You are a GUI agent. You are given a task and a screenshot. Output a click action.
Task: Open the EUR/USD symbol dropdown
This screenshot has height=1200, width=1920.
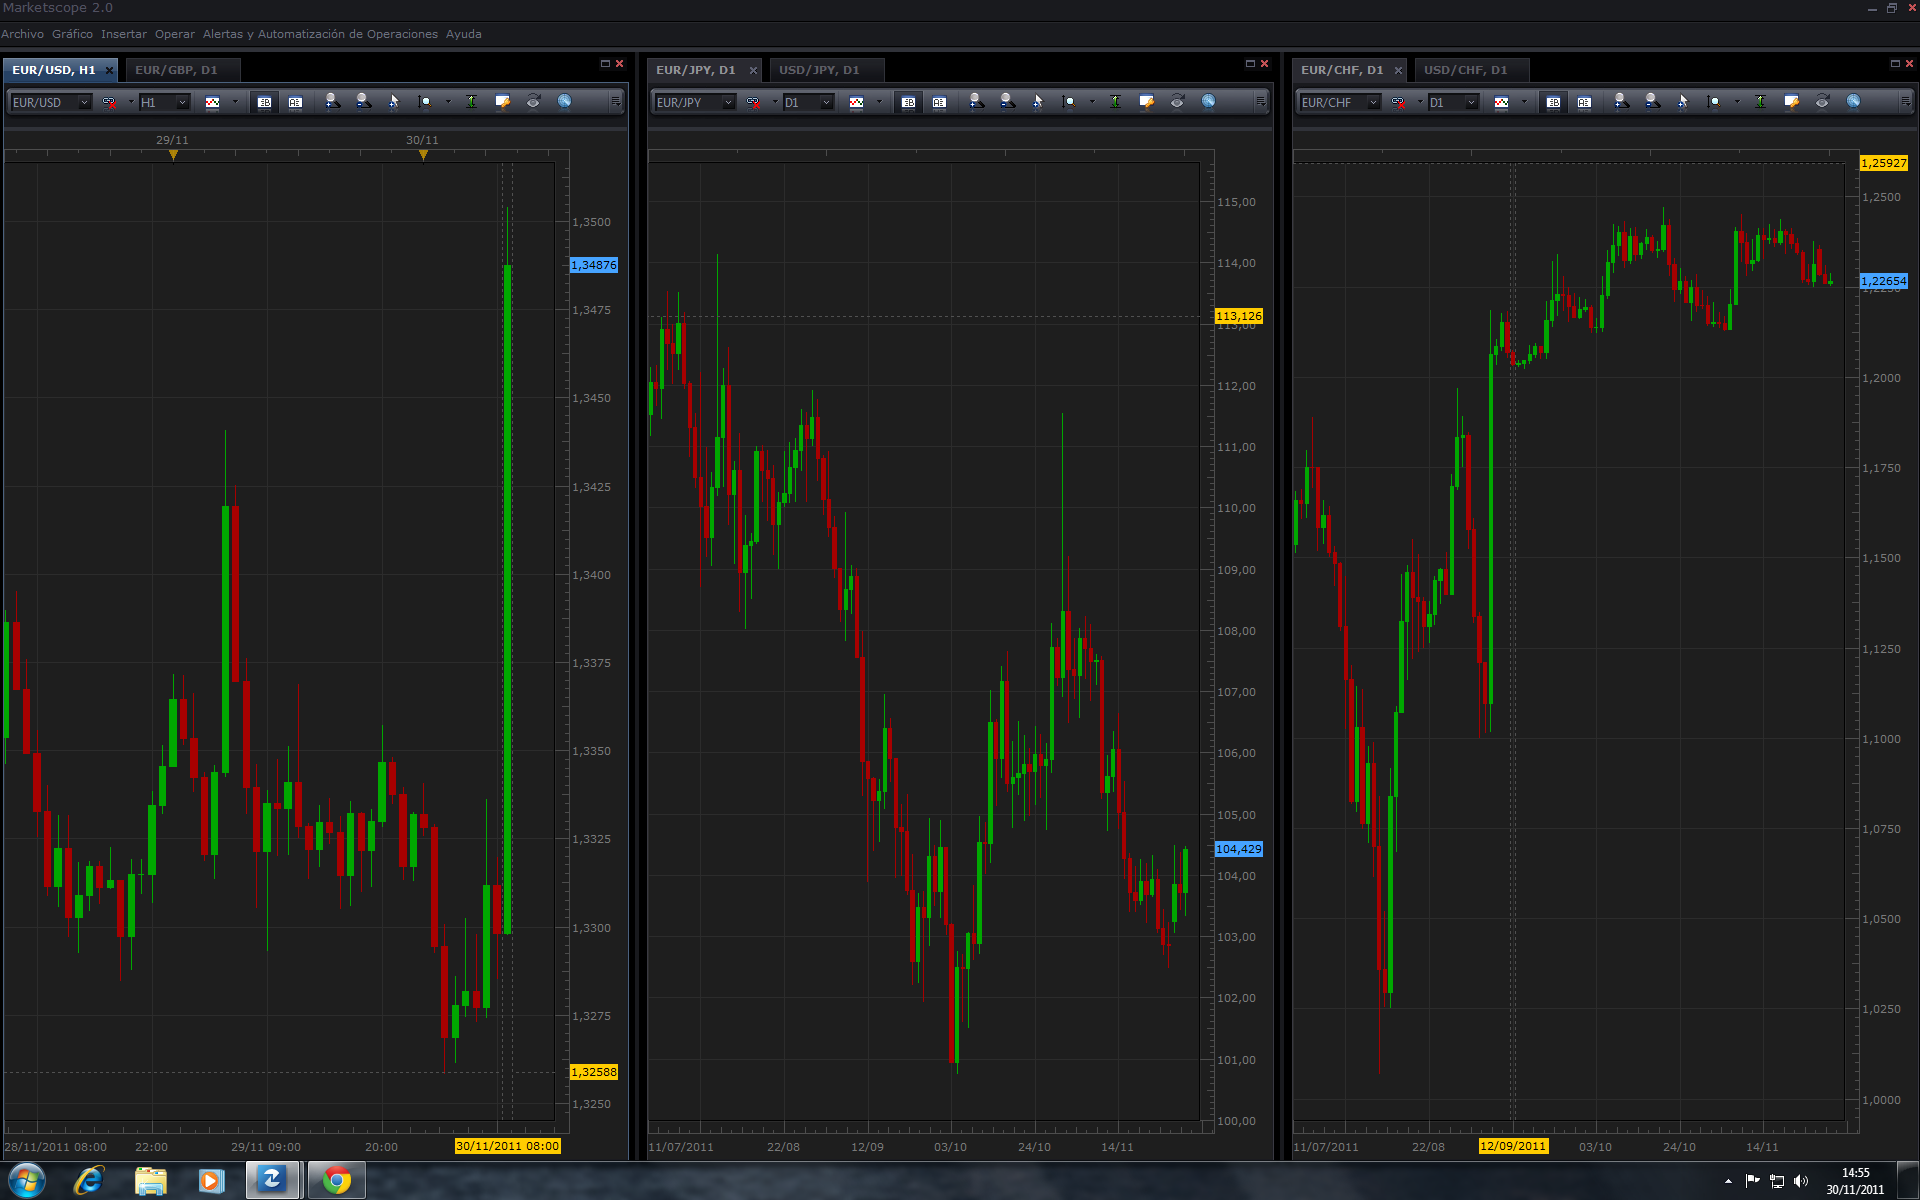(x=84, y=102)
